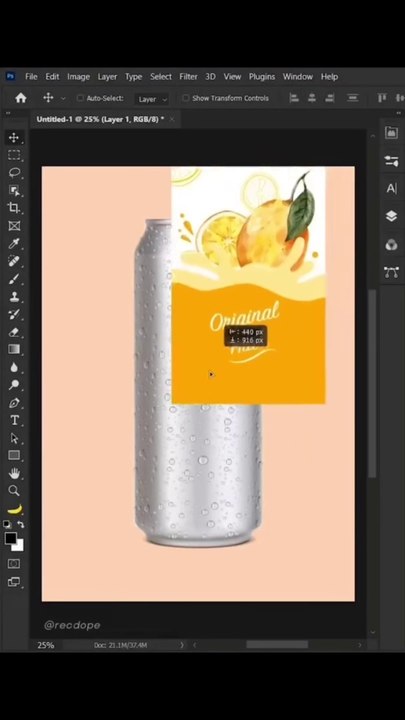
Task: Select the Object Selection tool
Action: pos(14,190)
